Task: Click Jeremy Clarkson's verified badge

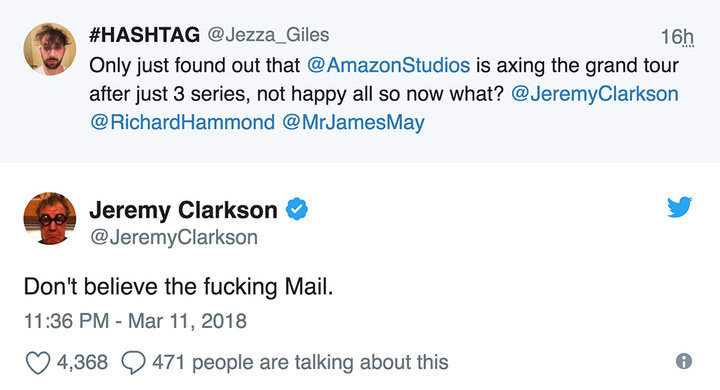Action: tap(297, 209)
